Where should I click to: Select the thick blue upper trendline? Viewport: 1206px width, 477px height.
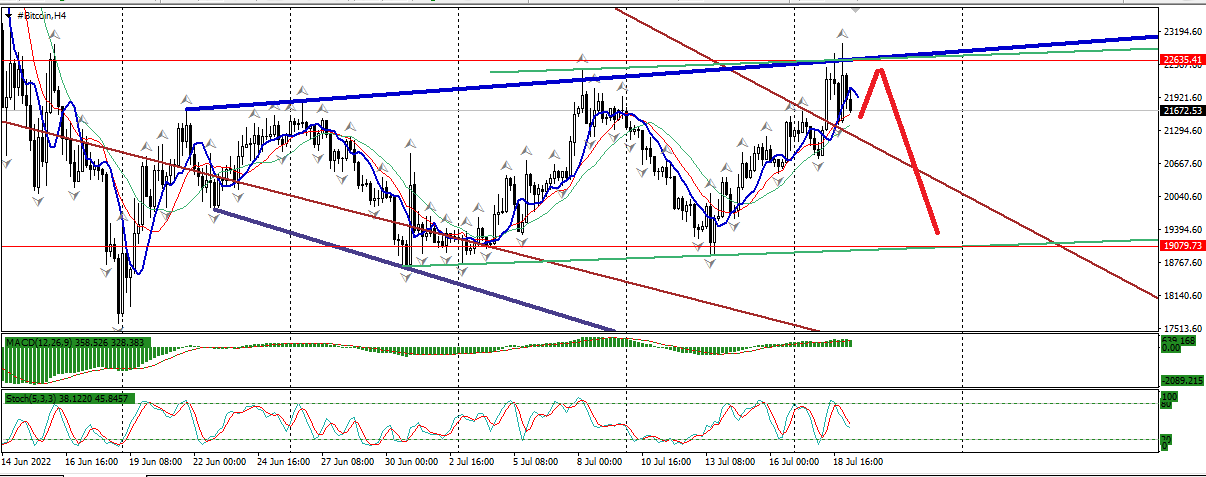[x=500, y=86]
